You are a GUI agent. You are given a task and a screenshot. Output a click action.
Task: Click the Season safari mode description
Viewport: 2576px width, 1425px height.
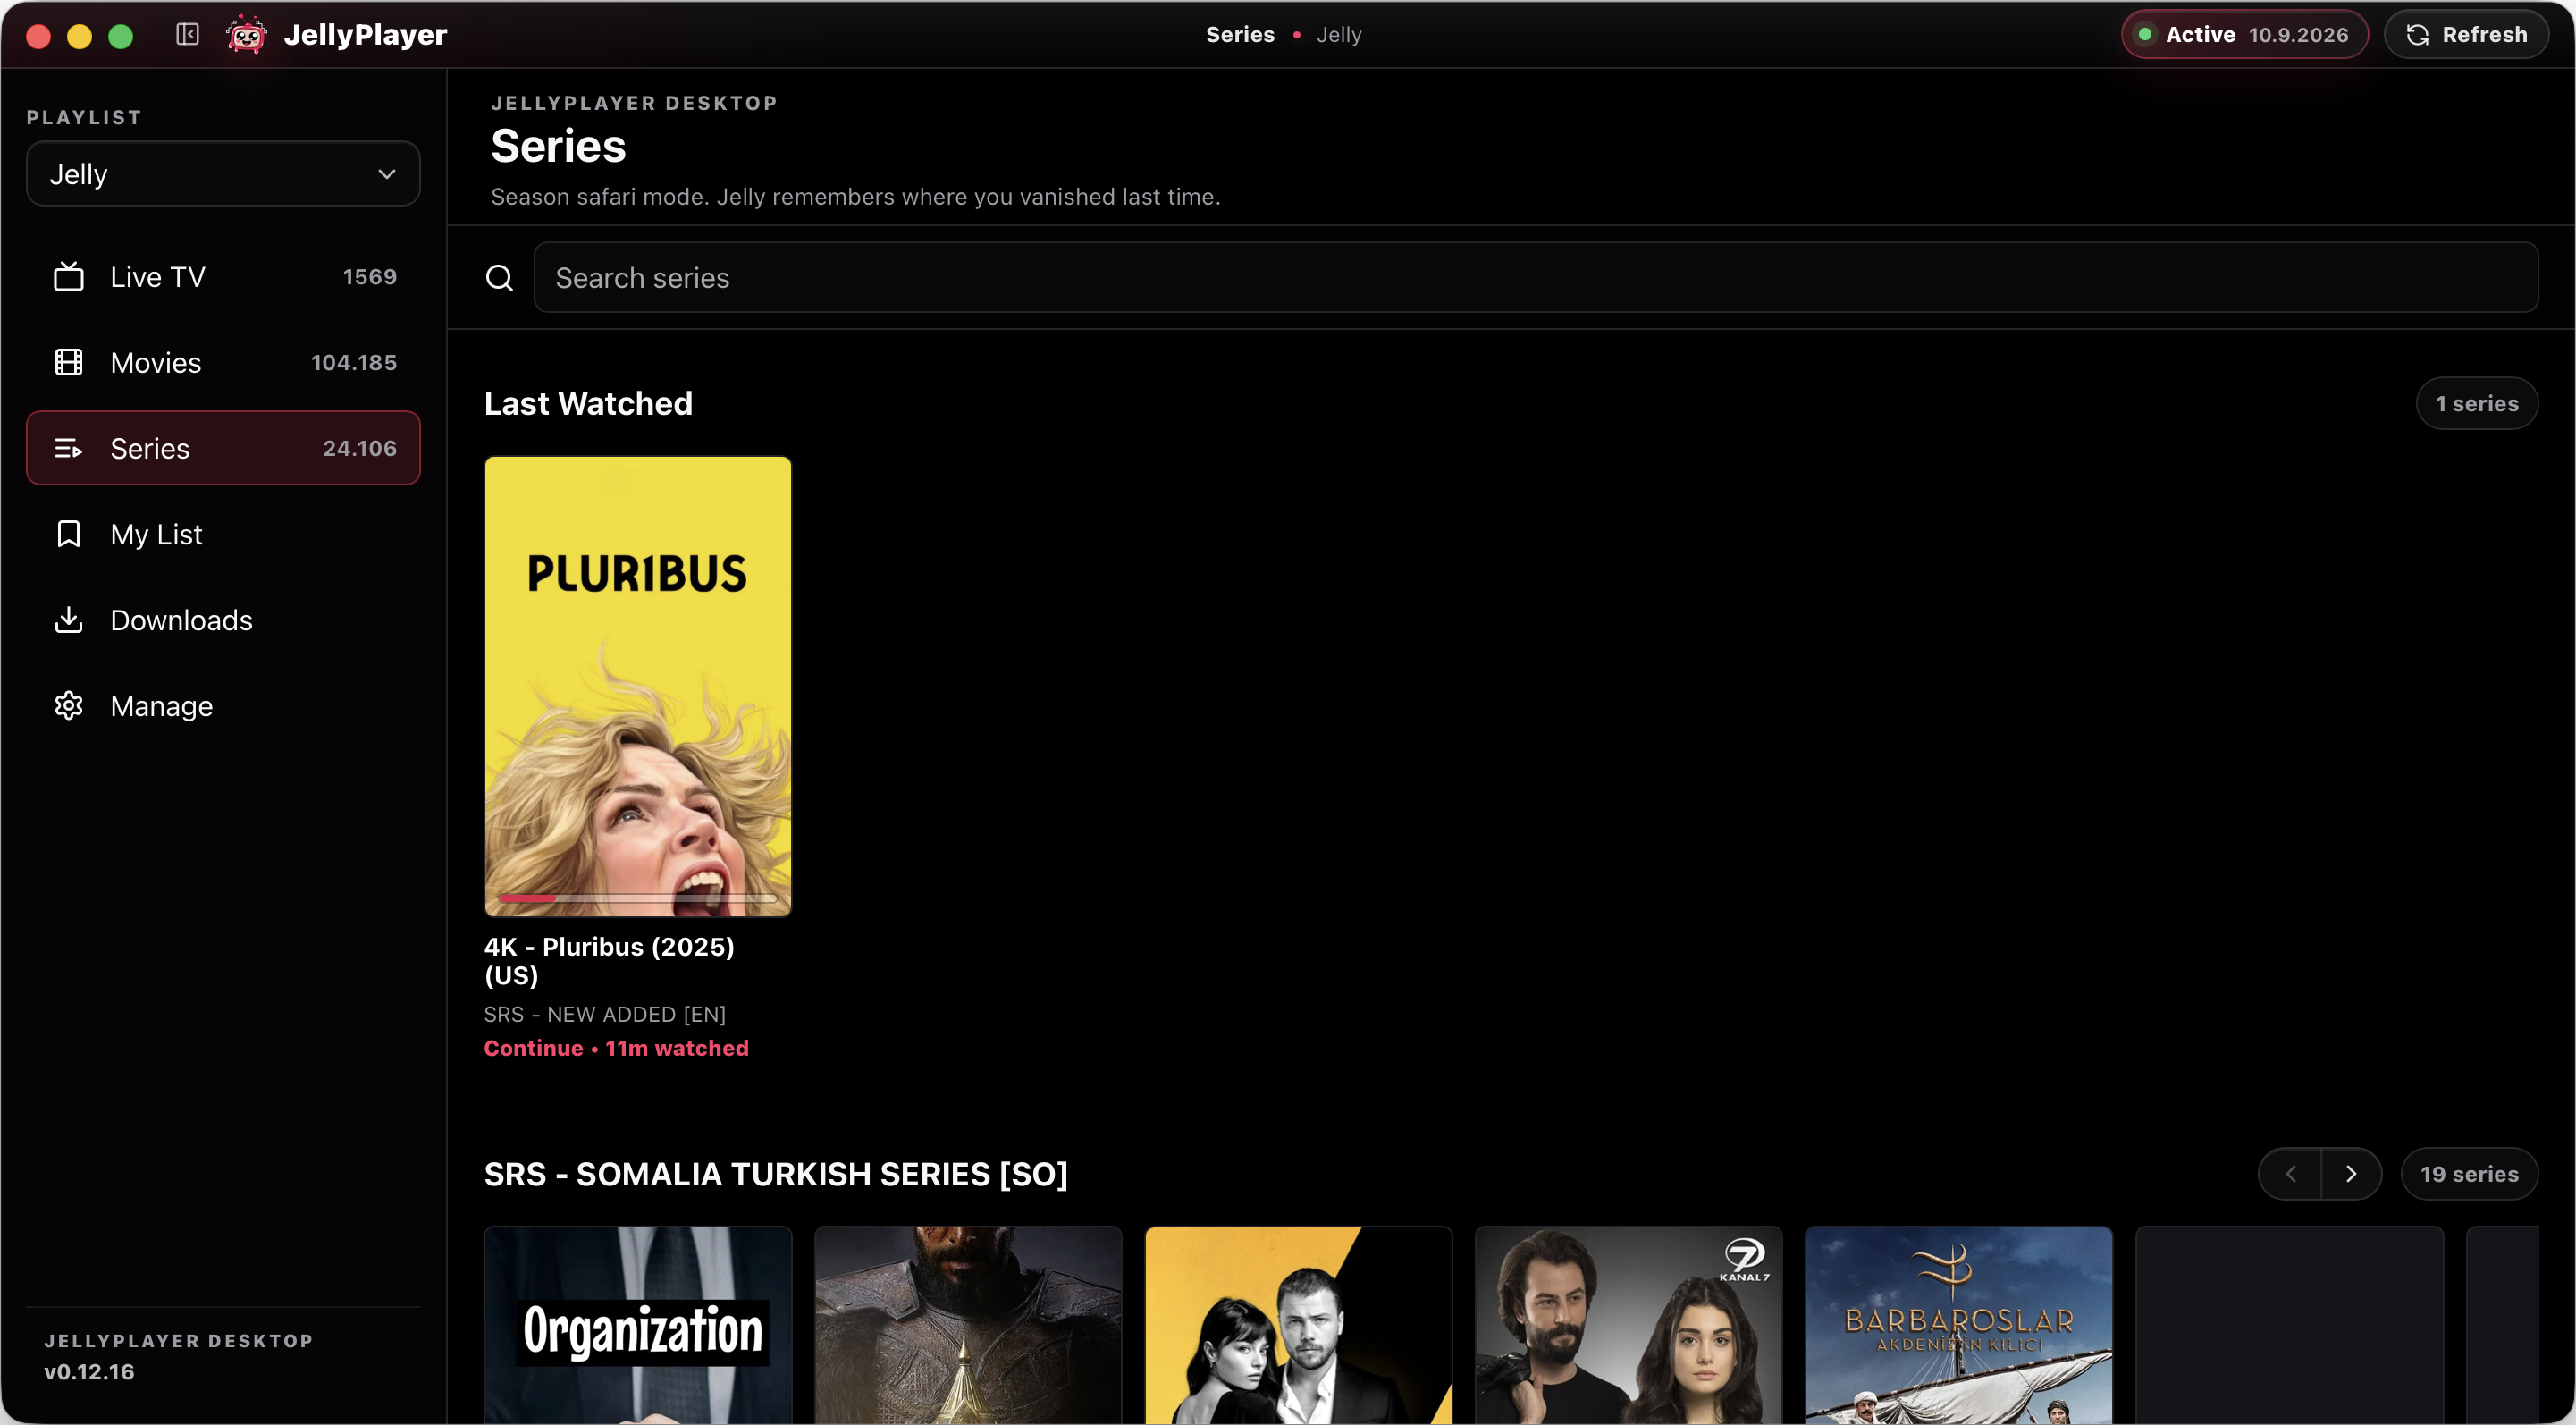point(855,197)
